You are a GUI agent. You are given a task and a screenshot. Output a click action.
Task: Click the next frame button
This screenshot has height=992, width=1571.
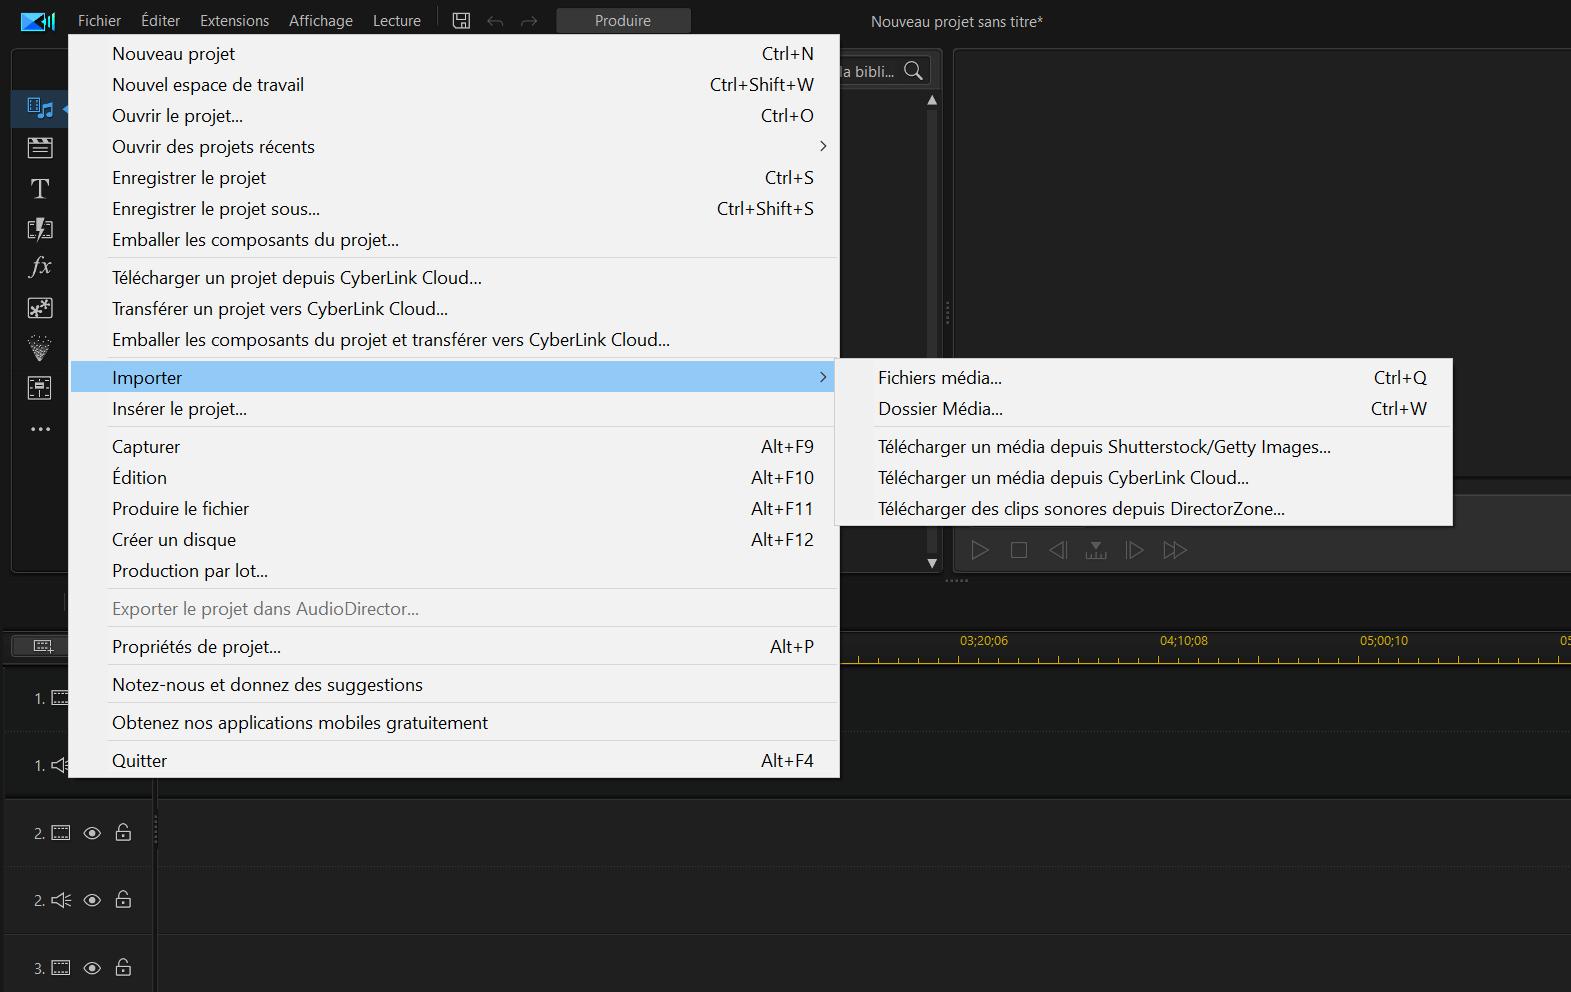pos(1134,550)
